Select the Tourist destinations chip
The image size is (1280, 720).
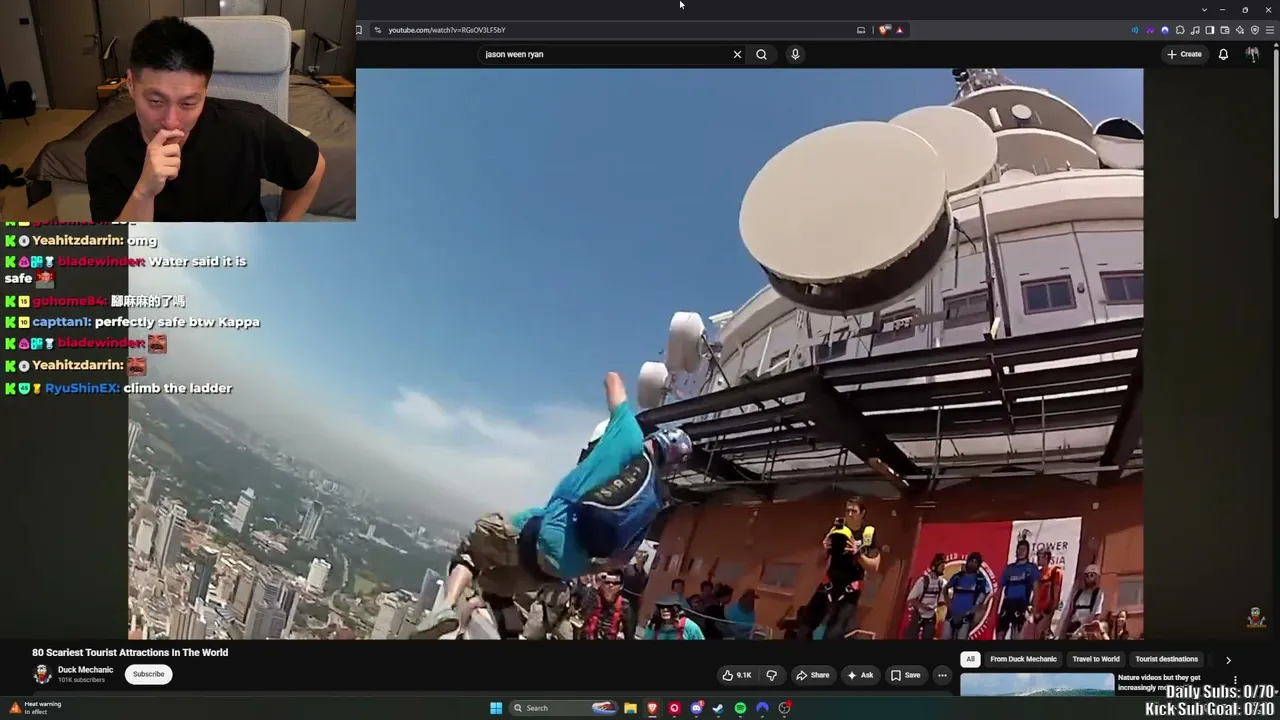pyautogui.click(x=1166, y=659)
